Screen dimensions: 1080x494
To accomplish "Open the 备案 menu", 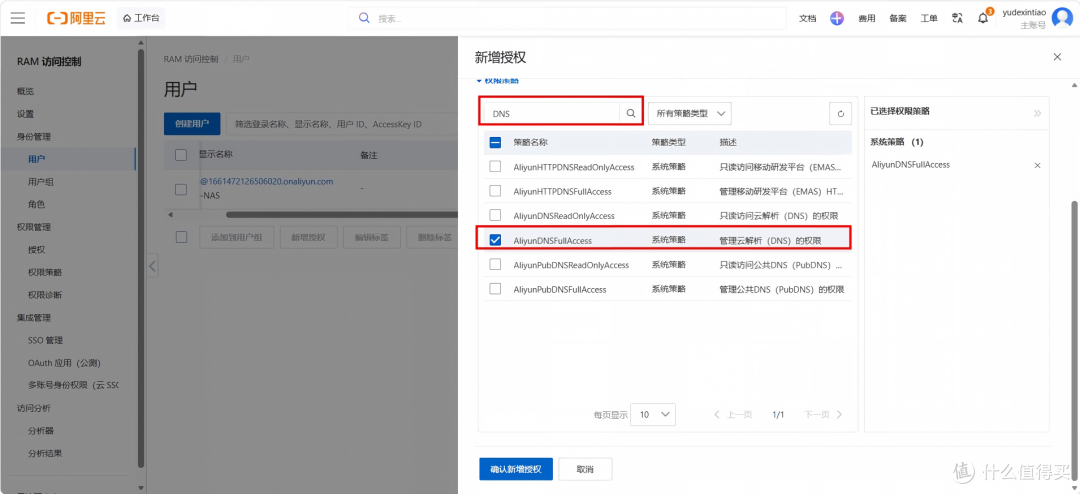I will pyautogui.click(x=897, y=19).
